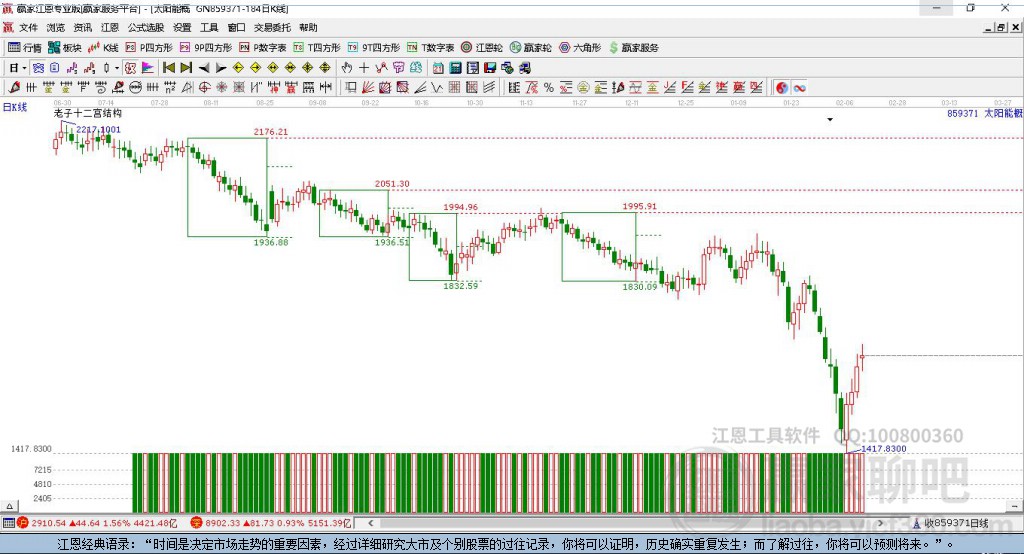Open the 公式选股 menu
Image resolution: width=1024 pixels, height=554 pixels.
pos(146,27)
